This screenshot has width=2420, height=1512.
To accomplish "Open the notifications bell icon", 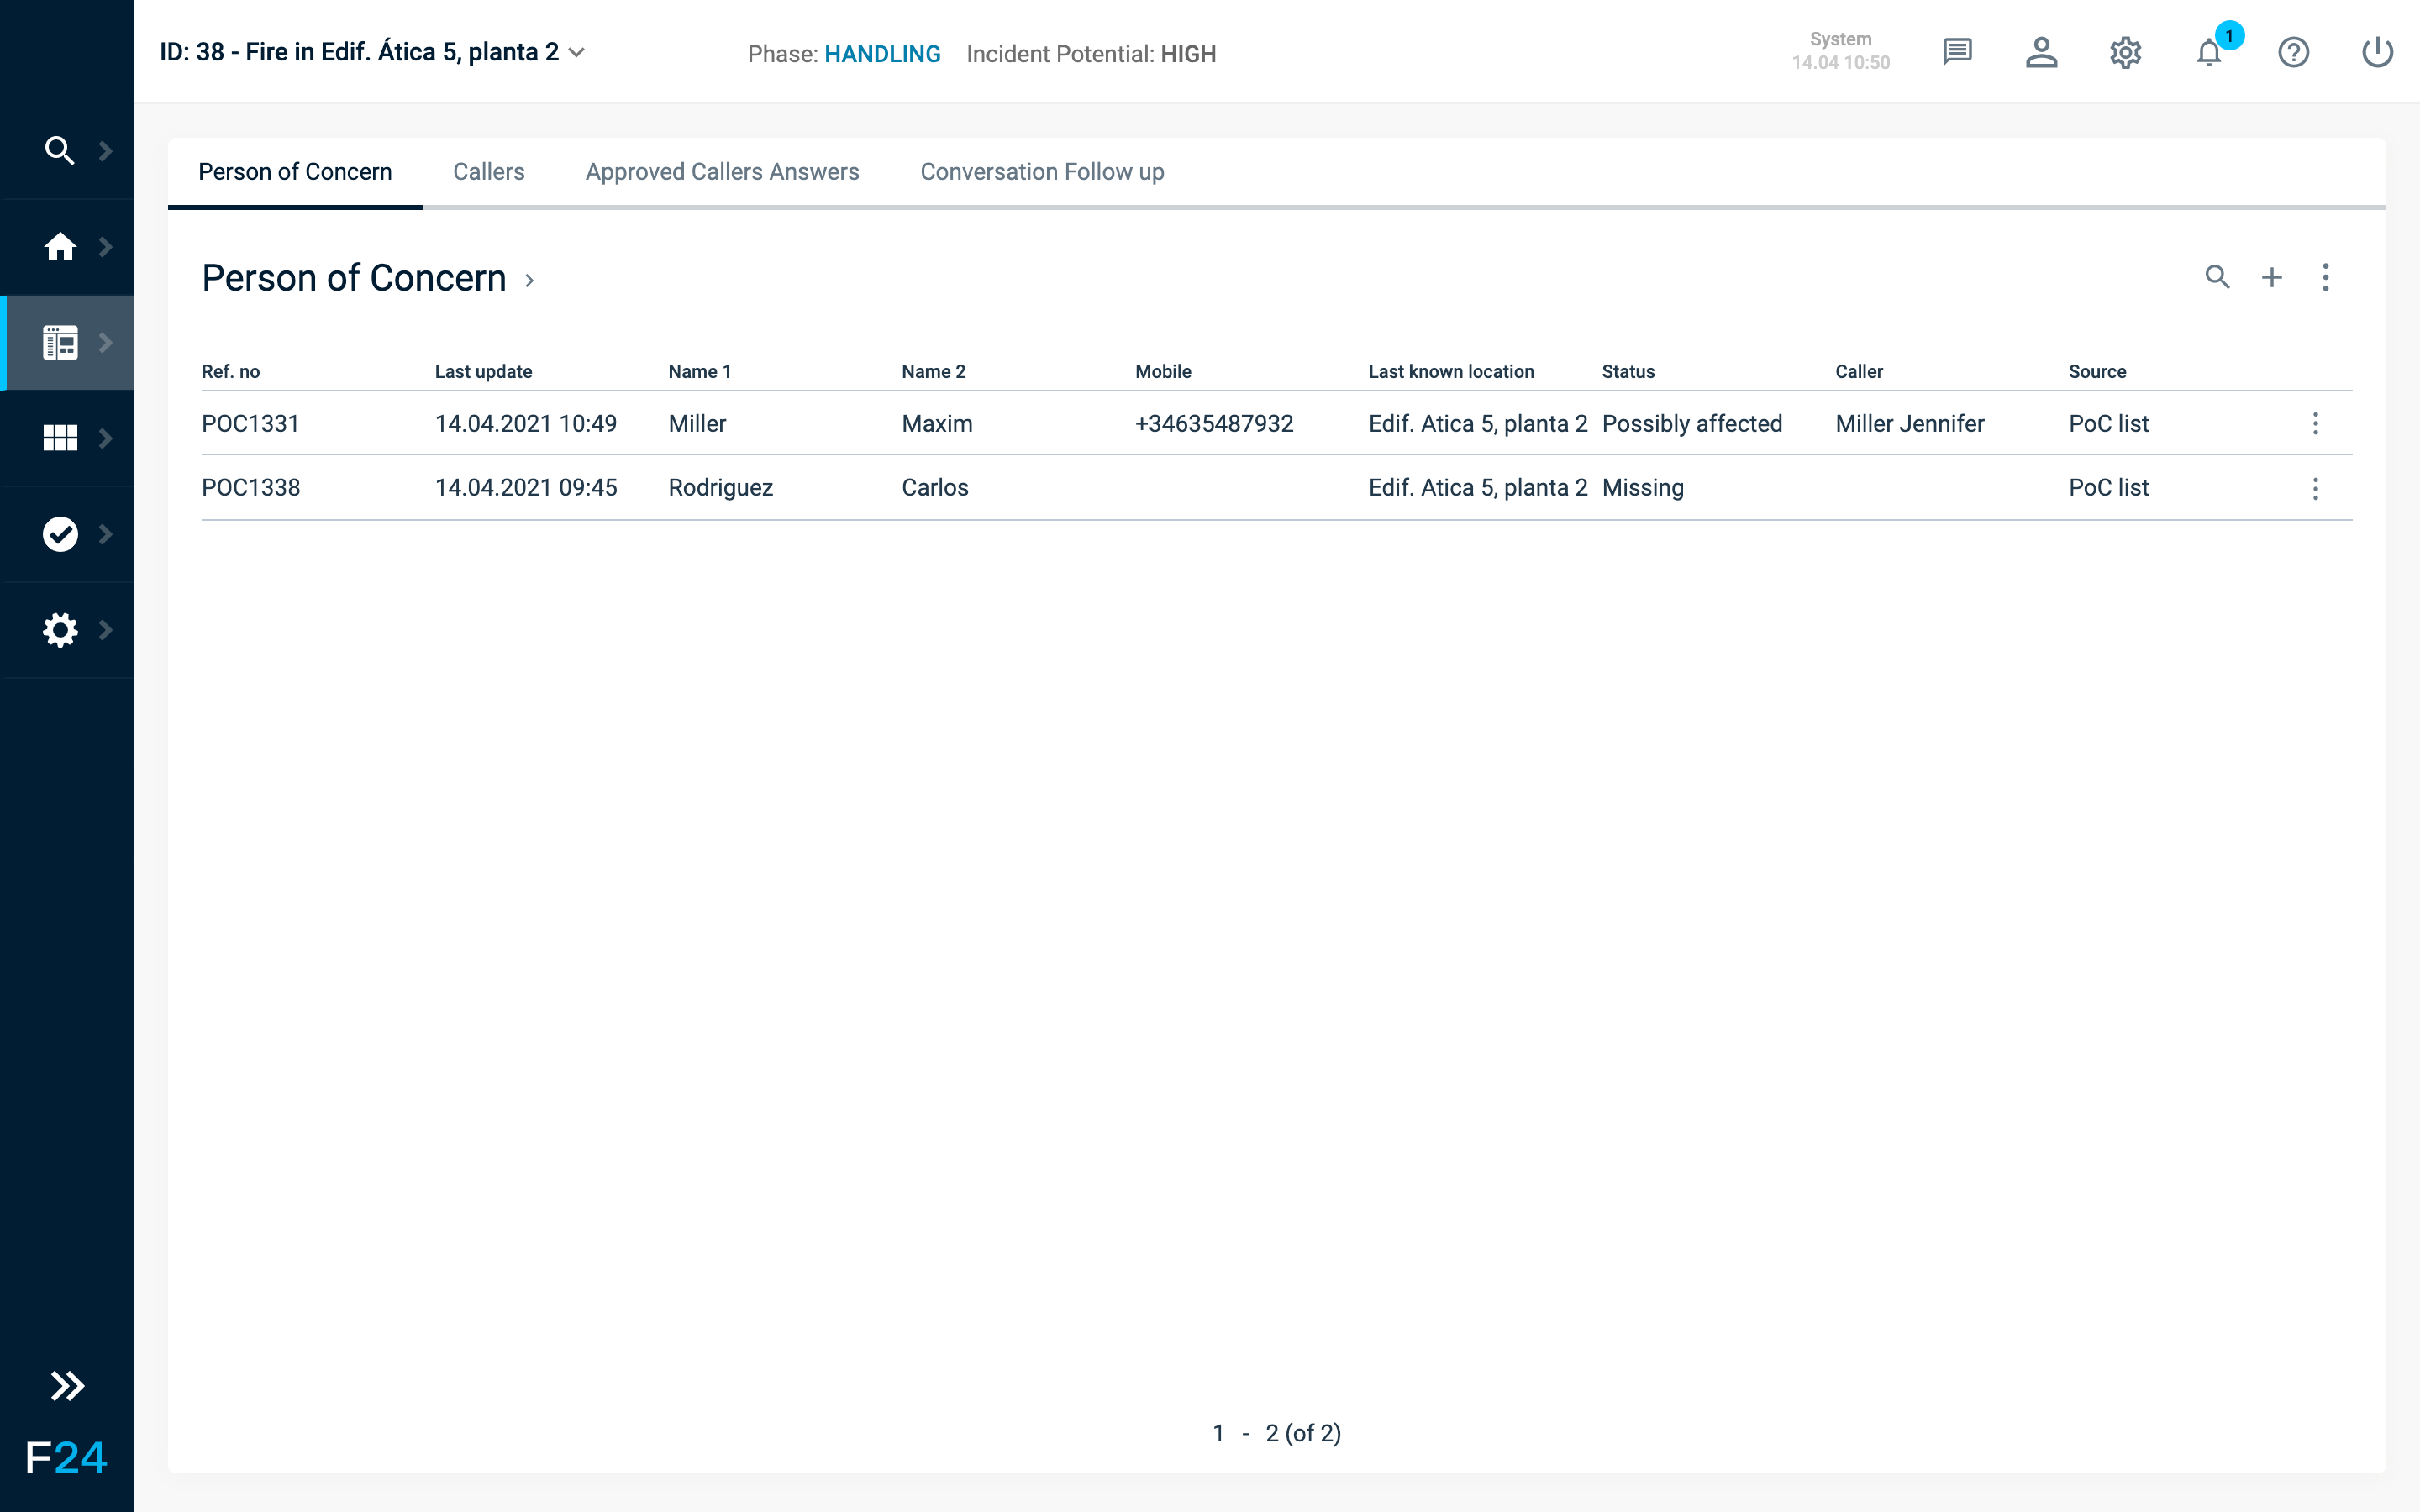I will coord(2209,52).
